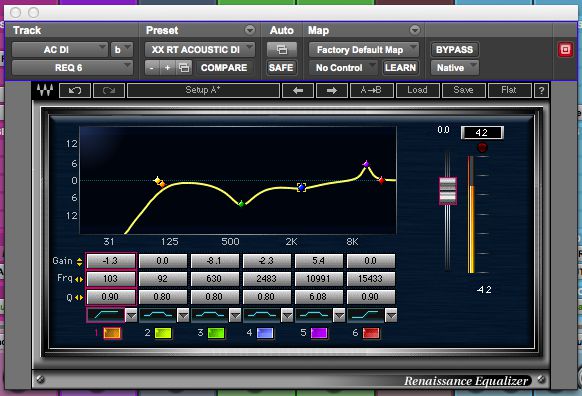582x396 pixels.
Task: Open the REQ 6 plug-in selector dropdown
Action: (x=72, y=68)
